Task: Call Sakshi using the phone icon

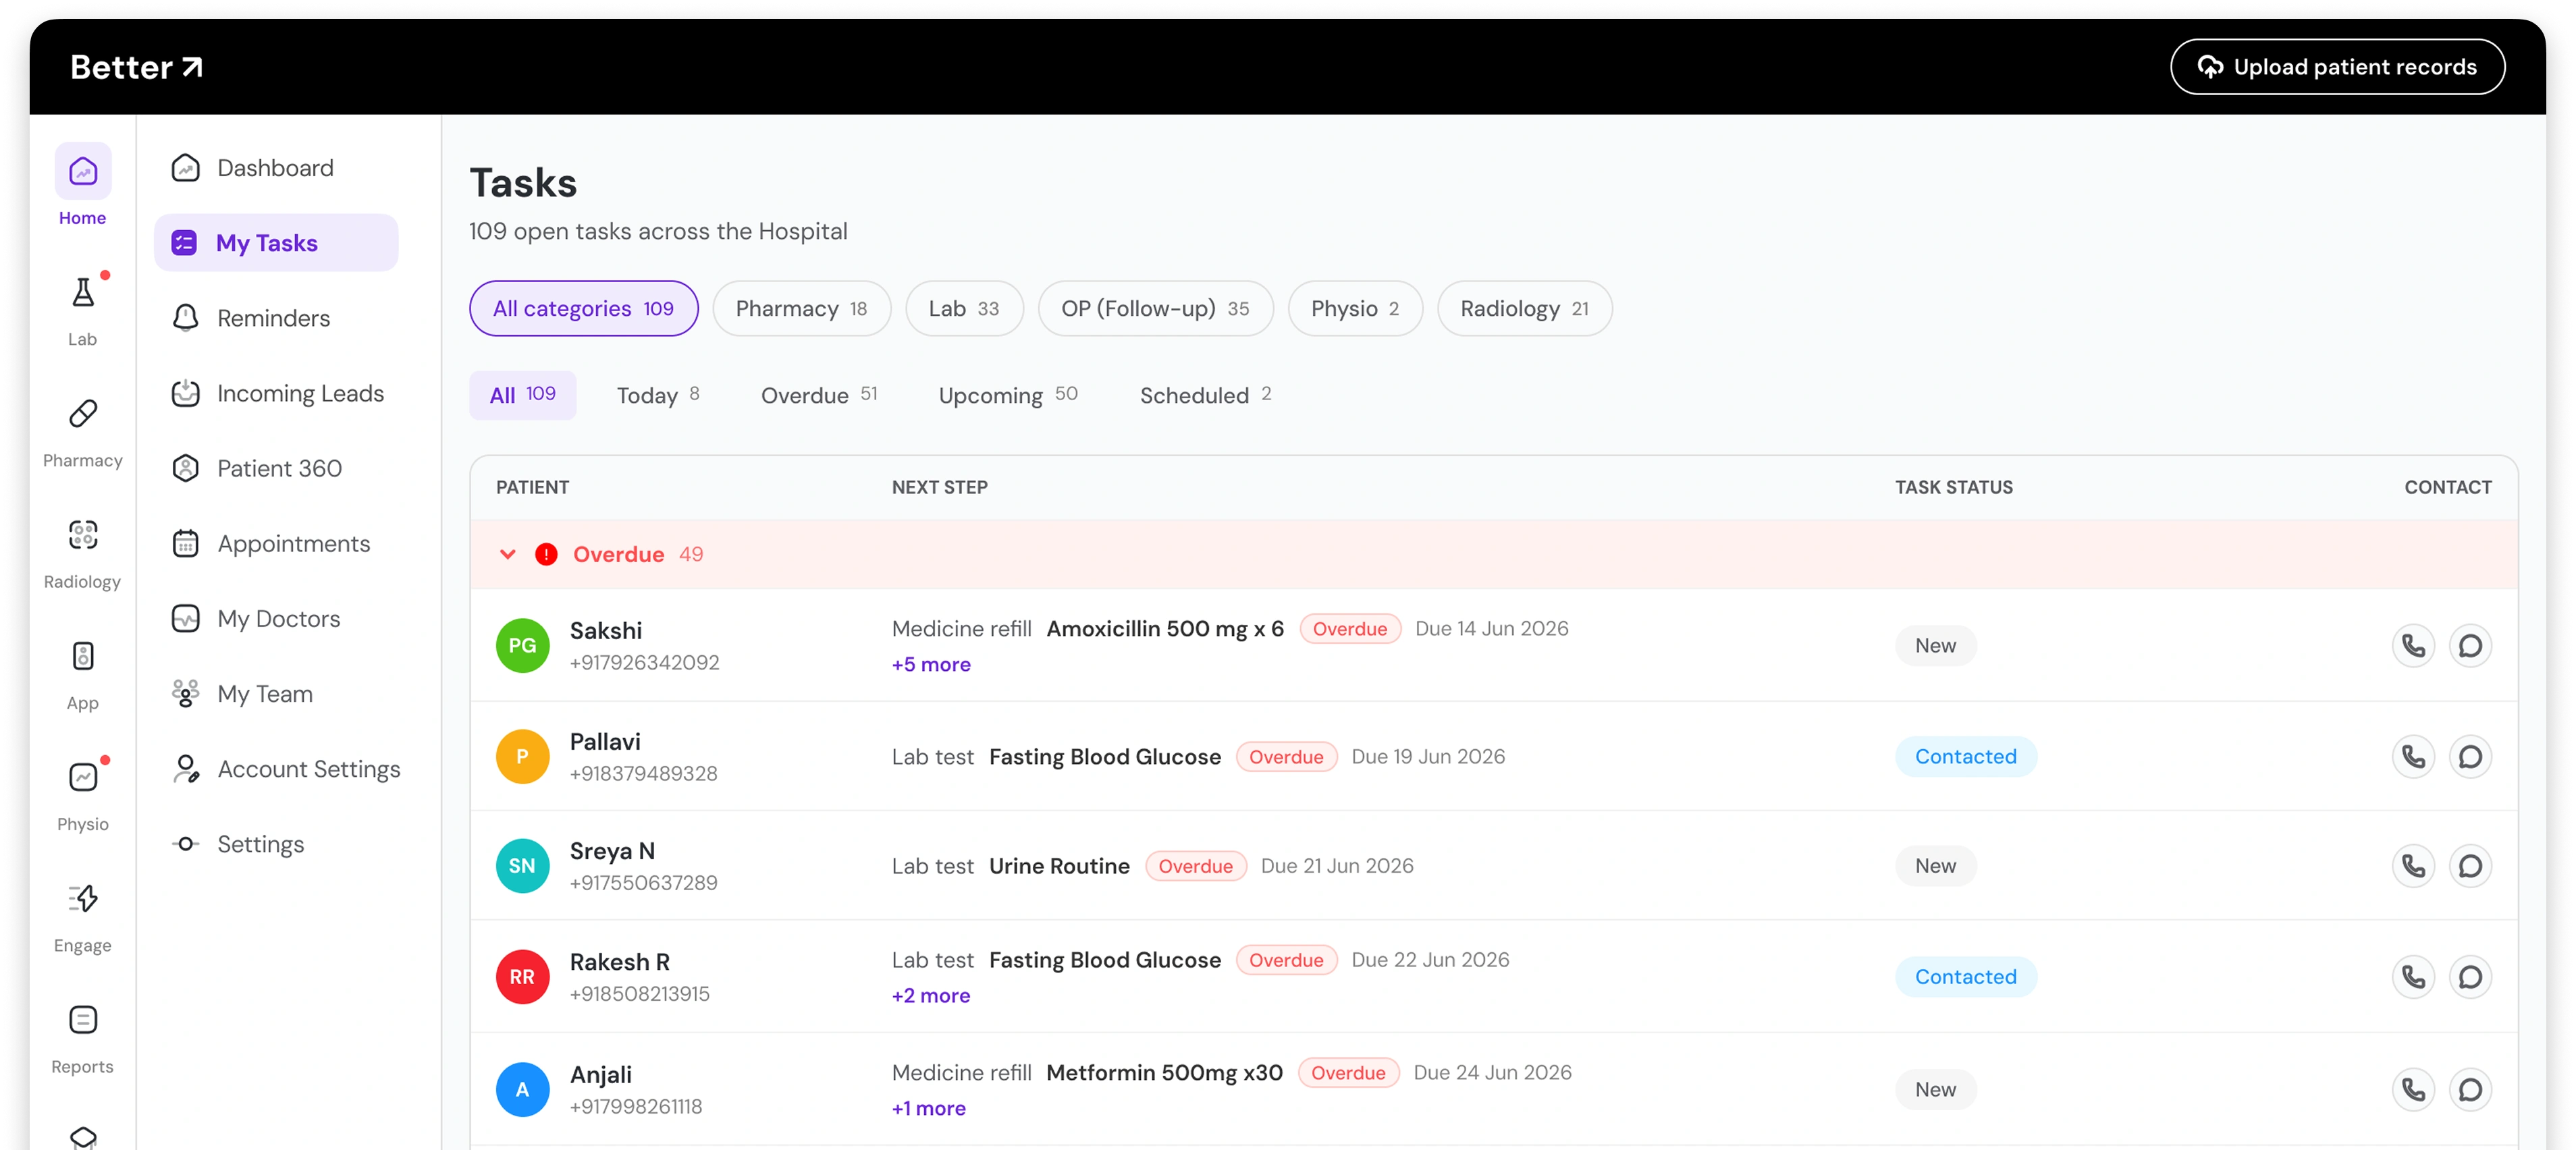Action: [2413, 645]
